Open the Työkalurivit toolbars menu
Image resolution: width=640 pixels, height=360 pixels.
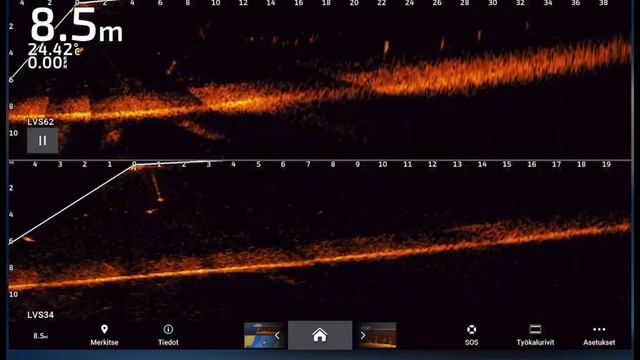click(x=535, y=335)
